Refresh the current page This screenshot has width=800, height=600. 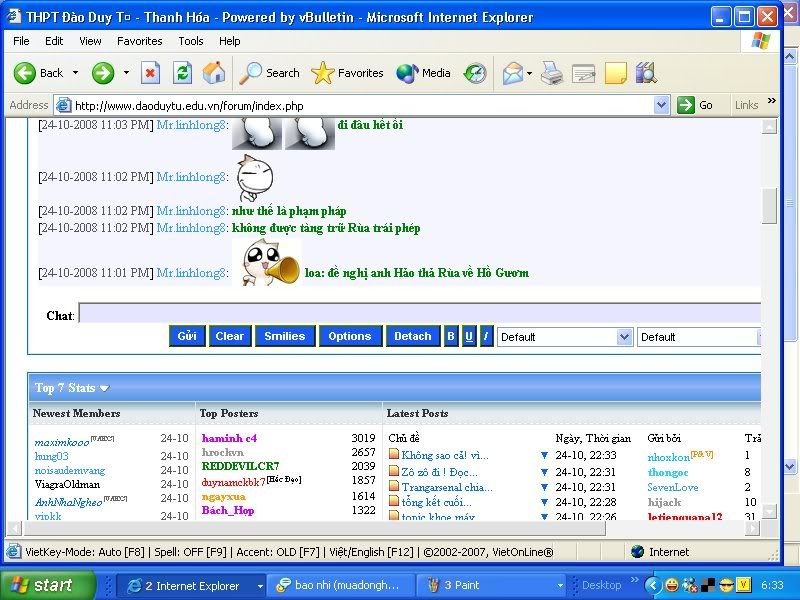[182, 73]
